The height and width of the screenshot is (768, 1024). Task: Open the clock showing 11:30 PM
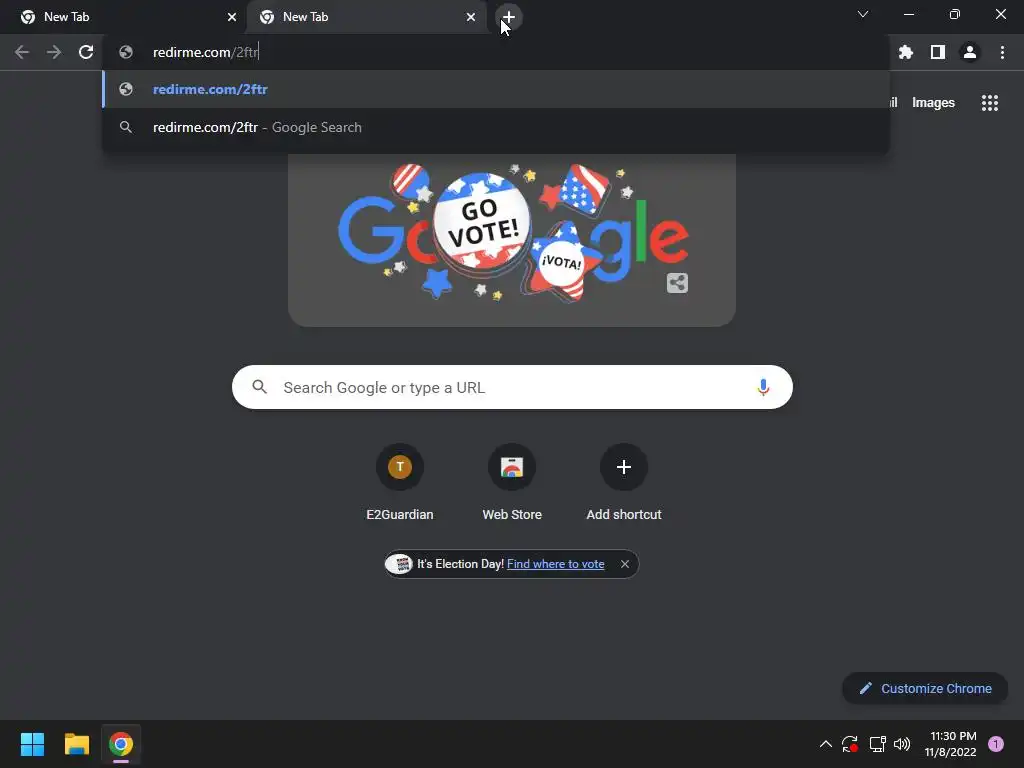(x=950, y=744)
